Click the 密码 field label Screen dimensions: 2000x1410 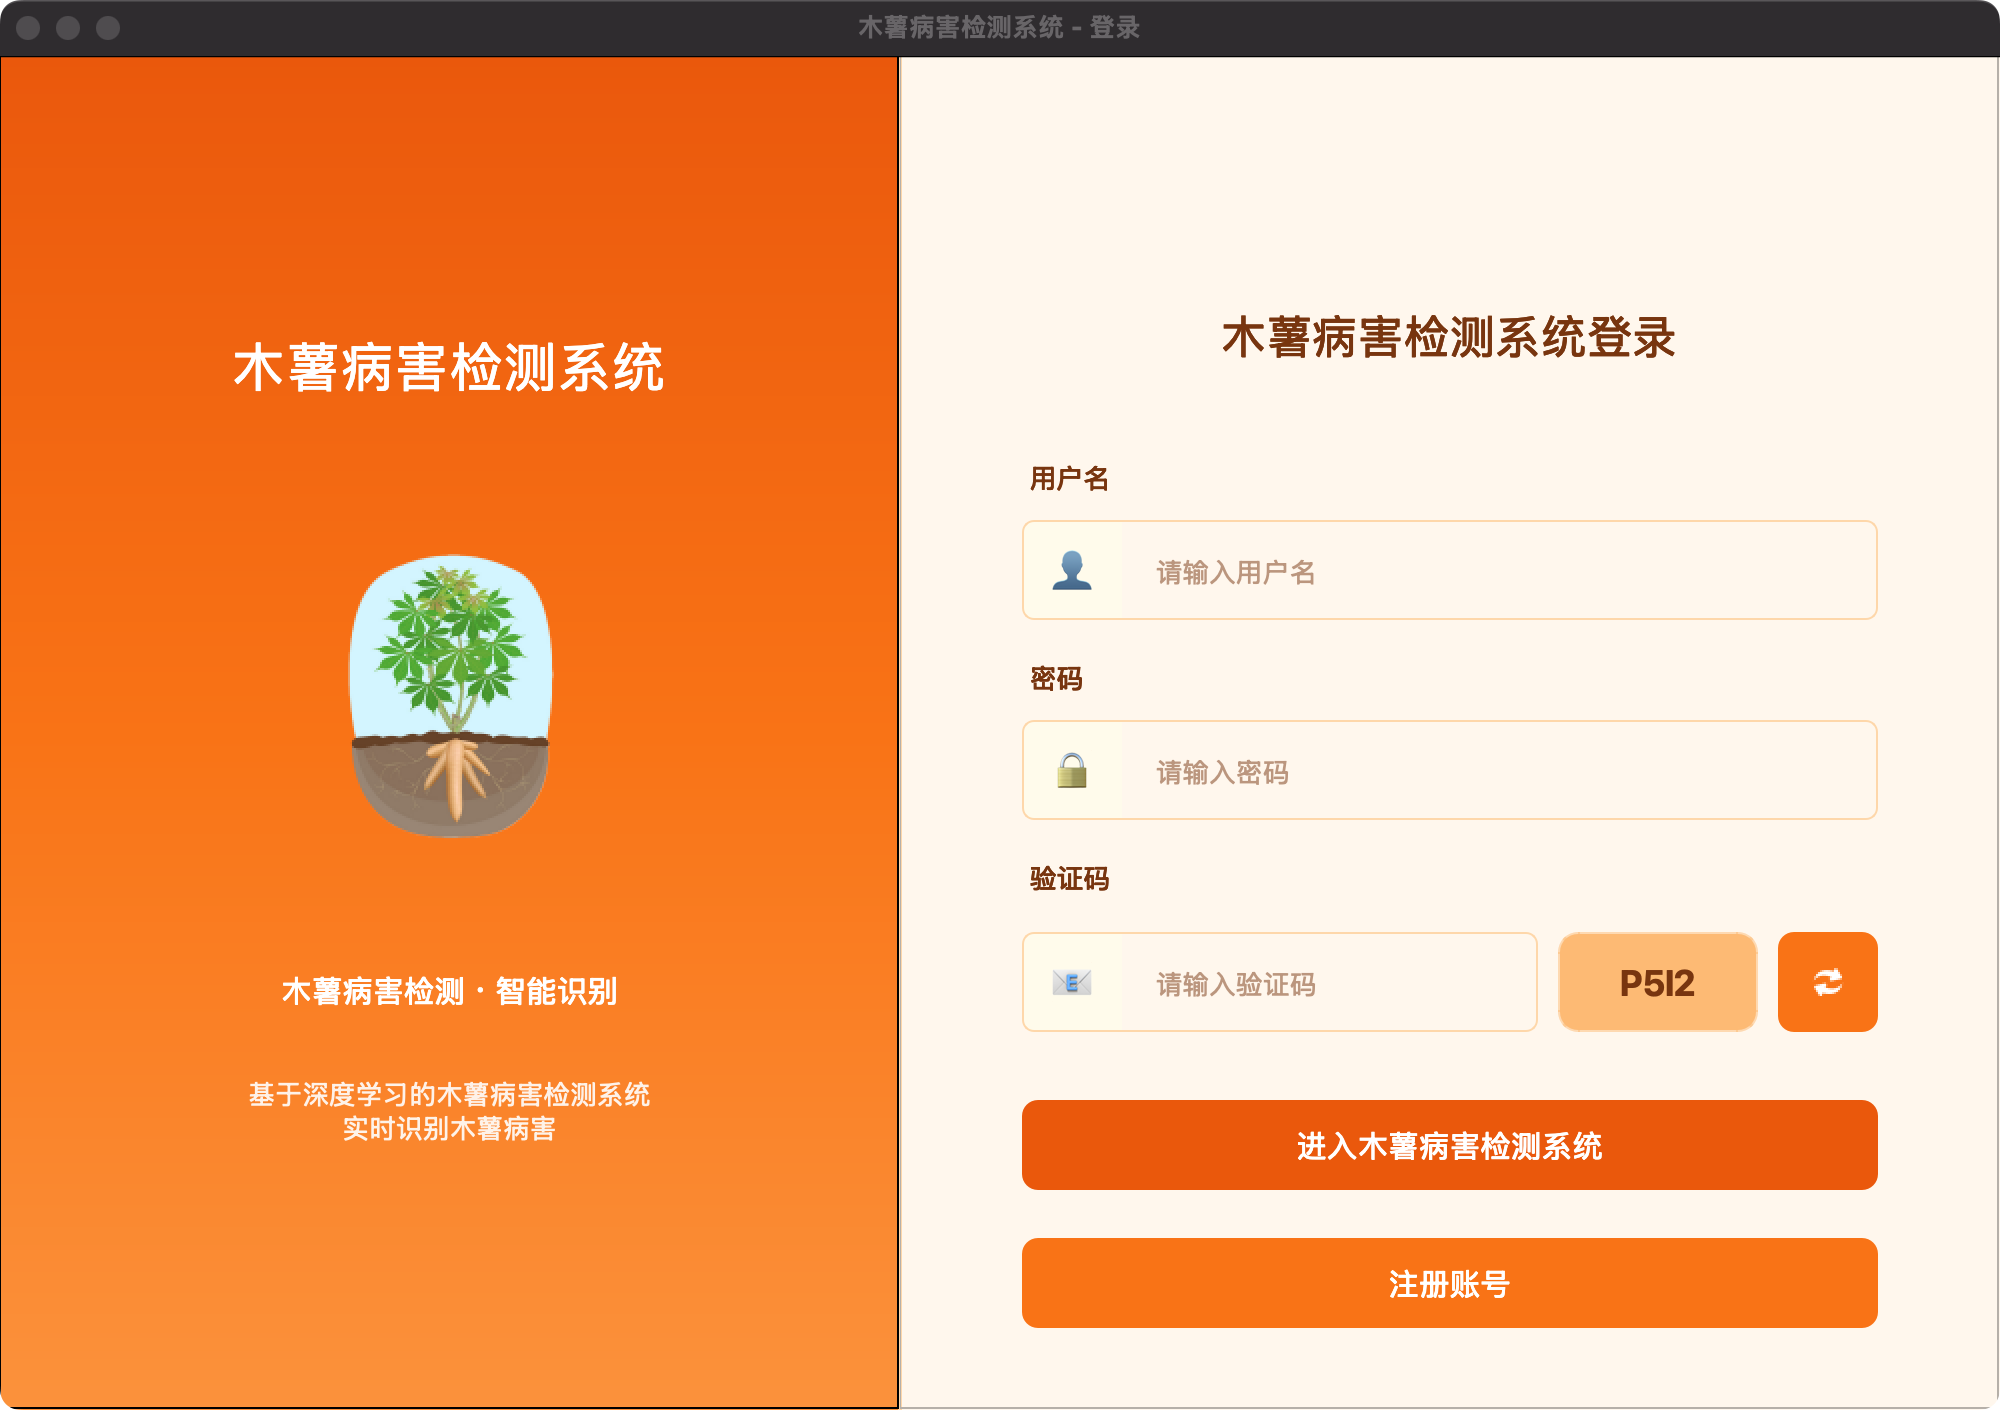coord(1056,679)
